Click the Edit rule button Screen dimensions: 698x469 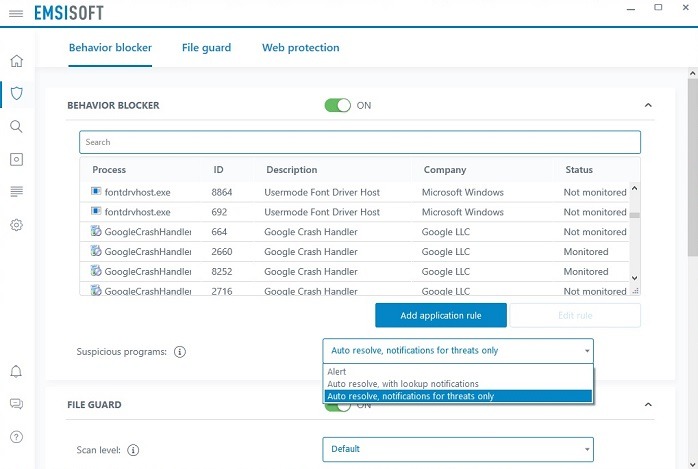tap(575, 315)
